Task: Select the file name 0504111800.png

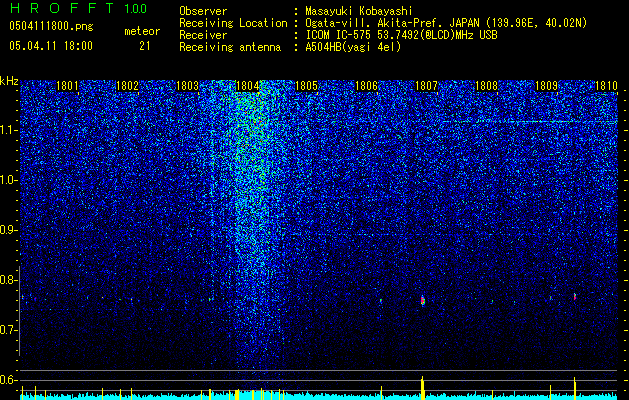Action: click(x=51, y=27)
